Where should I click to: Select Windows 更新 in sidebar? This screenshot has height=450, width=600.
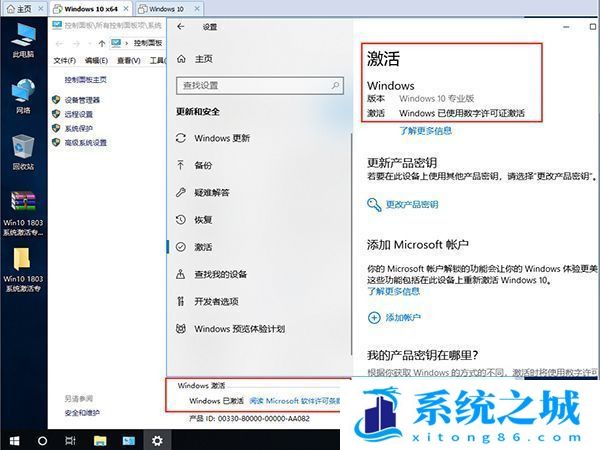click(222, 138)
